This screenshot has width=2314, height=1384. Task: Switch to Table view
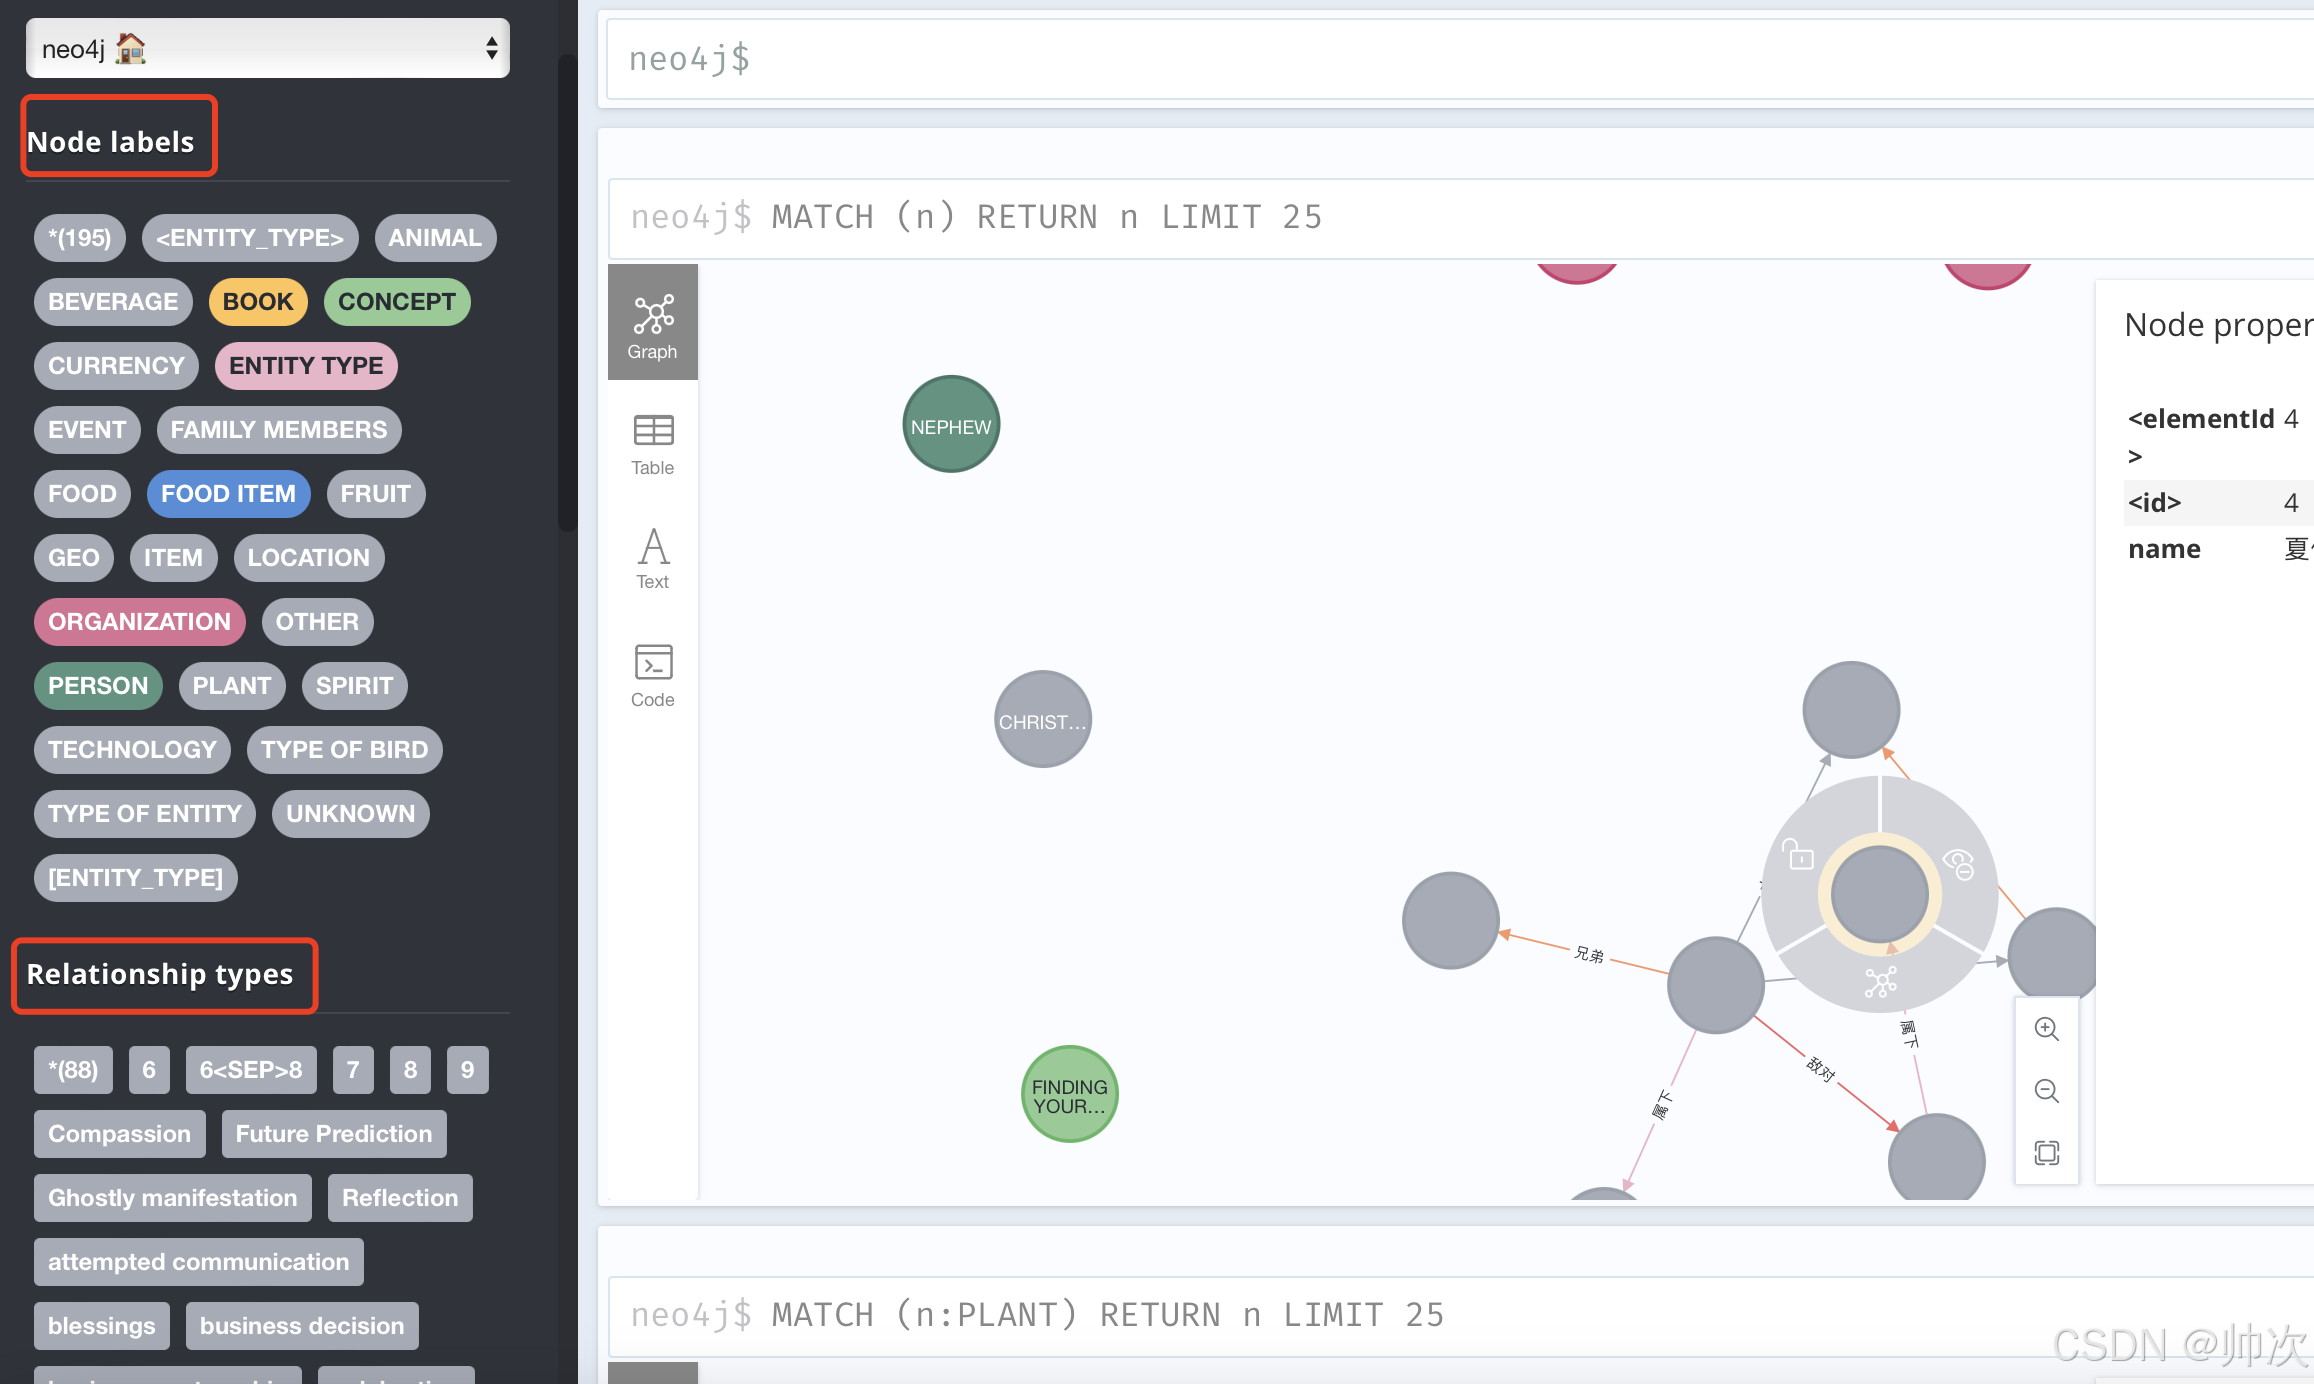point(653,444)
